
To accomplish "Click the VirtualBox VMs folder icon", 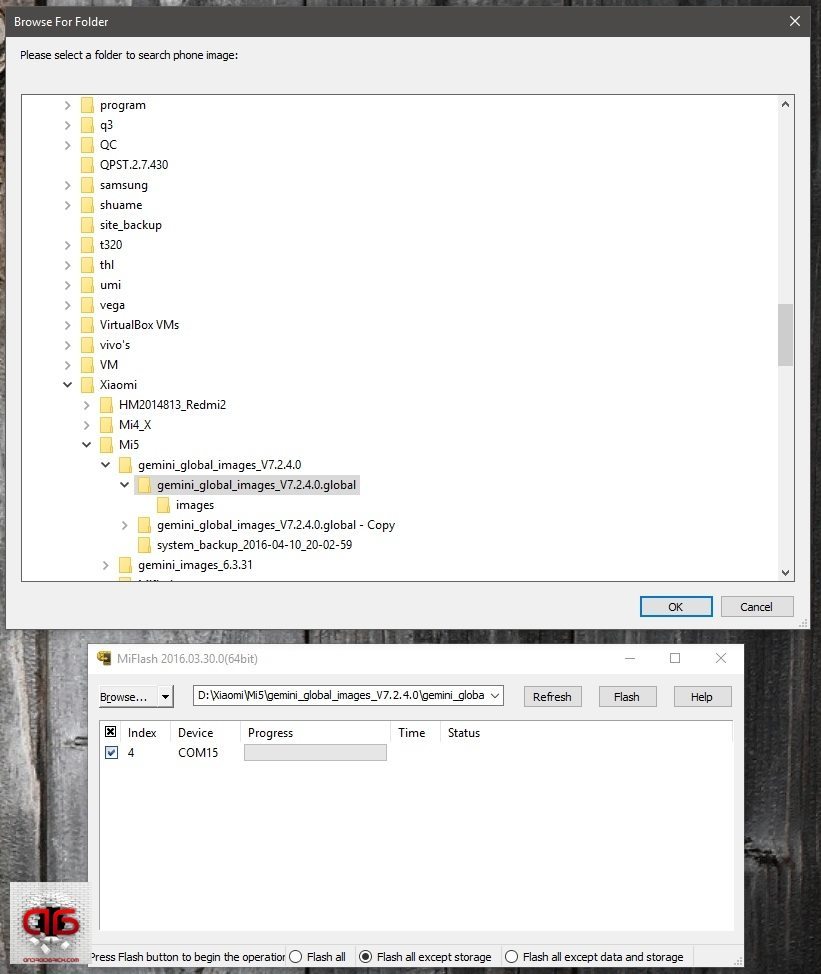I will (87, 325).
